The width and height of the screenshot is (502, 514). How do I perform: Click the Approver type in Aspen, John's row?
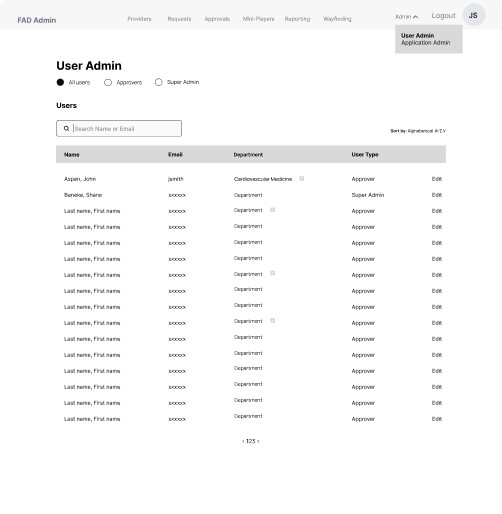[x=363, y=179]
